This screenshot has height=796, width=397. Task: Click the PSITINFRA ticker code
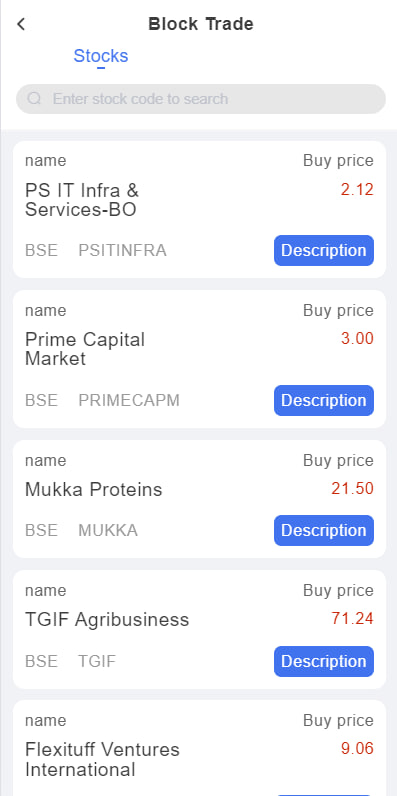click(x=122, y=250)
